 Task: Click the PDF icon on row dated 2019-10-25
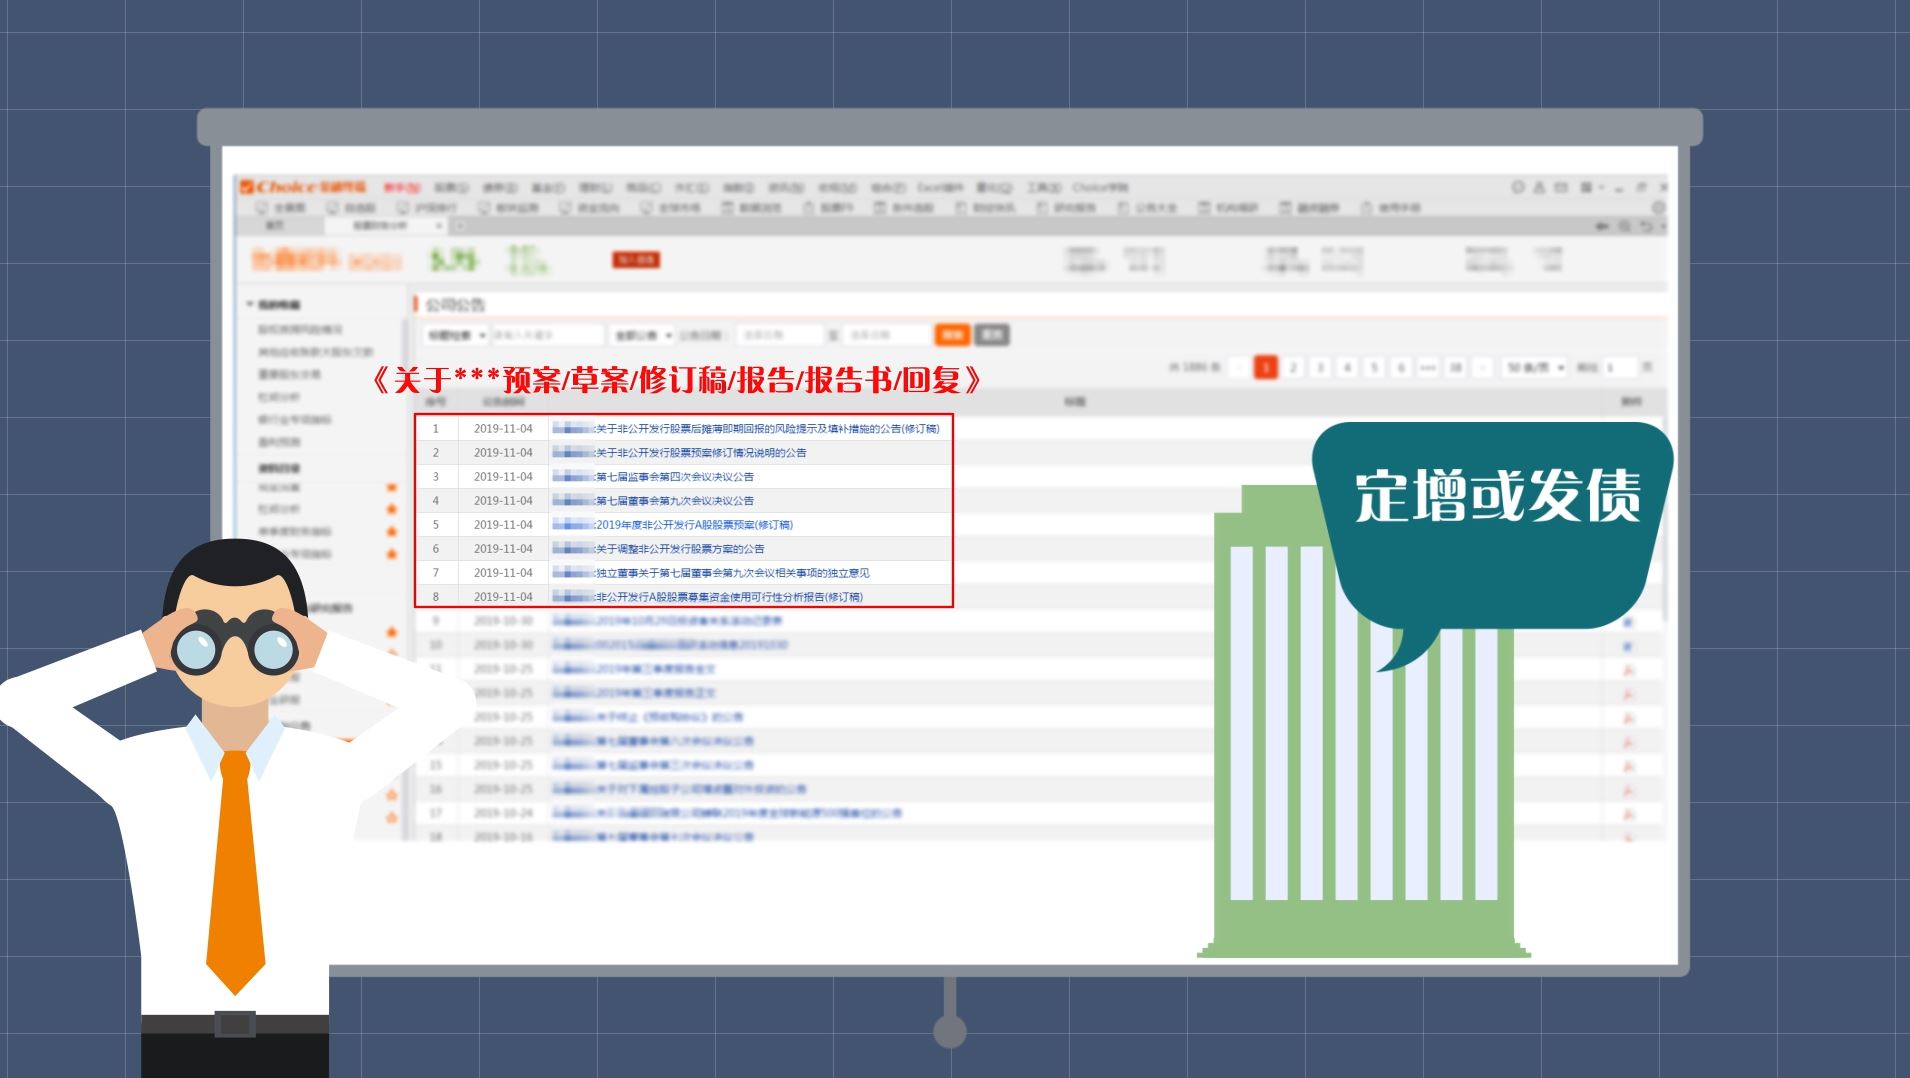point(1628,670)
